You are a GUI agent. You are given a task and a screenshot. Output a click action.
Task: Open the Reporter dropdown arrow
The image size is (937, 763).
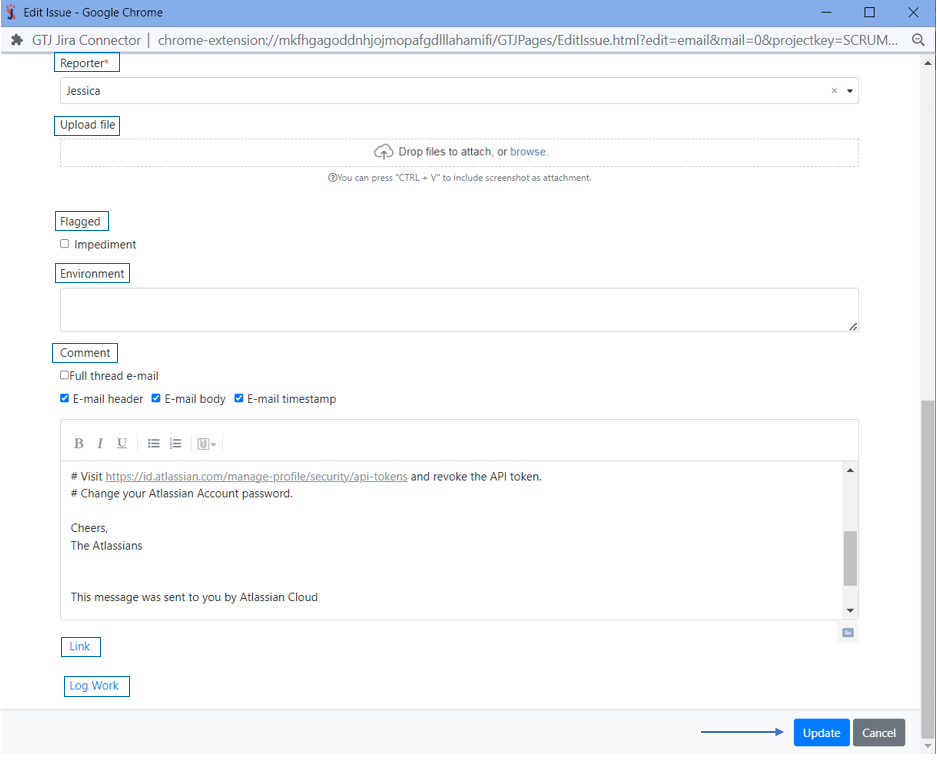point(850,91)
